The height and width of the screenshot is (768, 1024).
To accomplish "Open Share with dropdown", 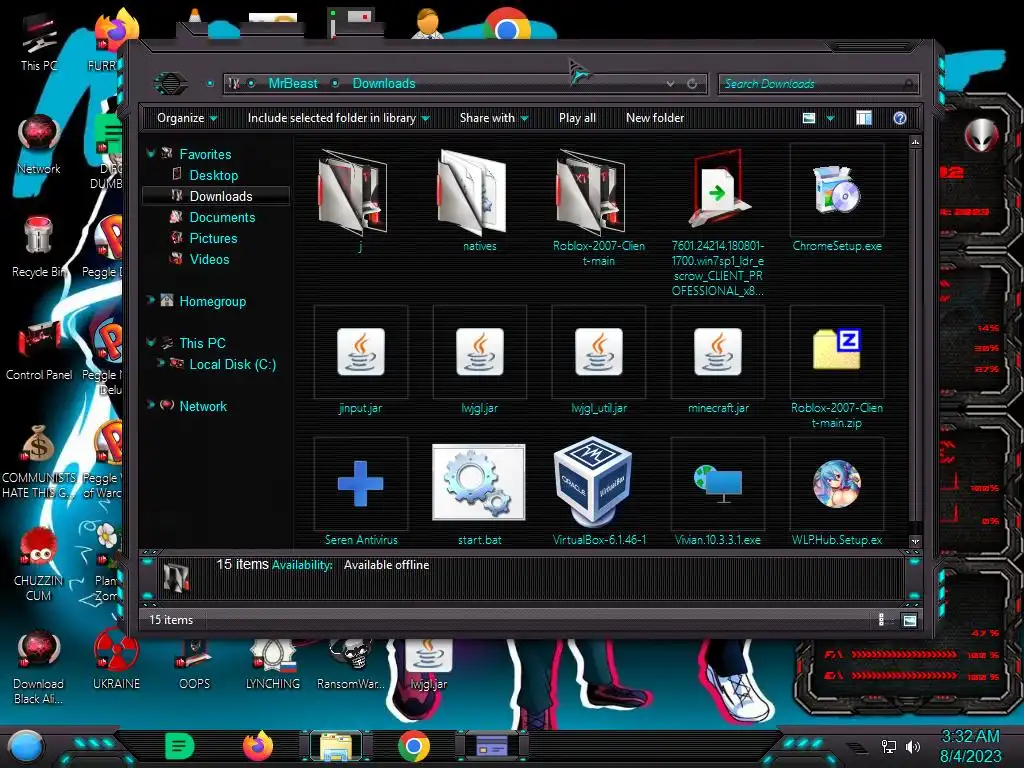I will click(494, 118).
